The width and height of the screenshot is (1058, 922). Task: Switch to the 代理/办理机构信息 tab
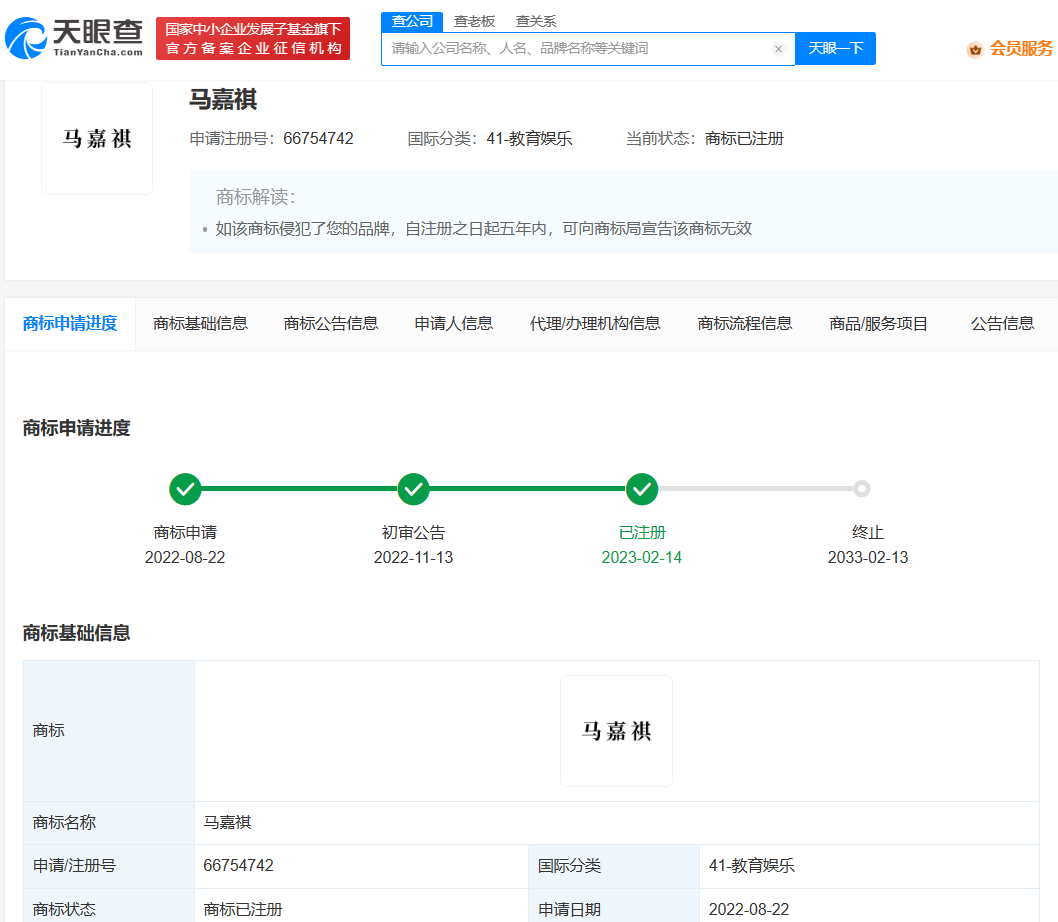click(595, 323)
